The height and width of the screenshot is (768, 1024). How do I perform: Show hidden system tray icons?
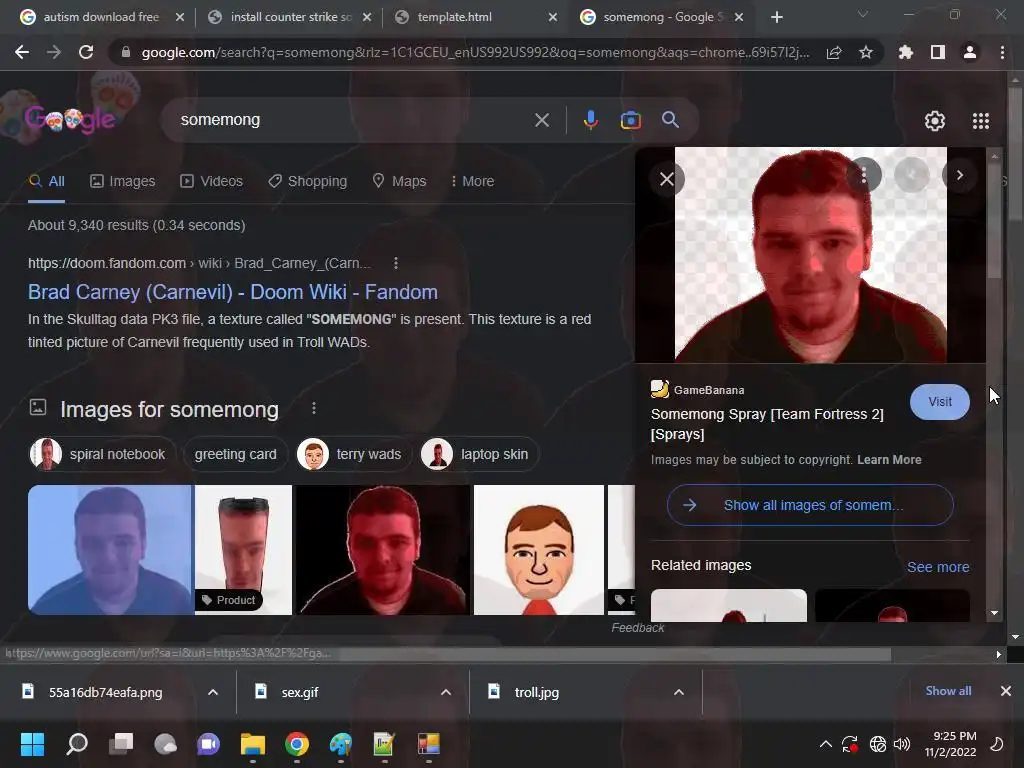825,744
